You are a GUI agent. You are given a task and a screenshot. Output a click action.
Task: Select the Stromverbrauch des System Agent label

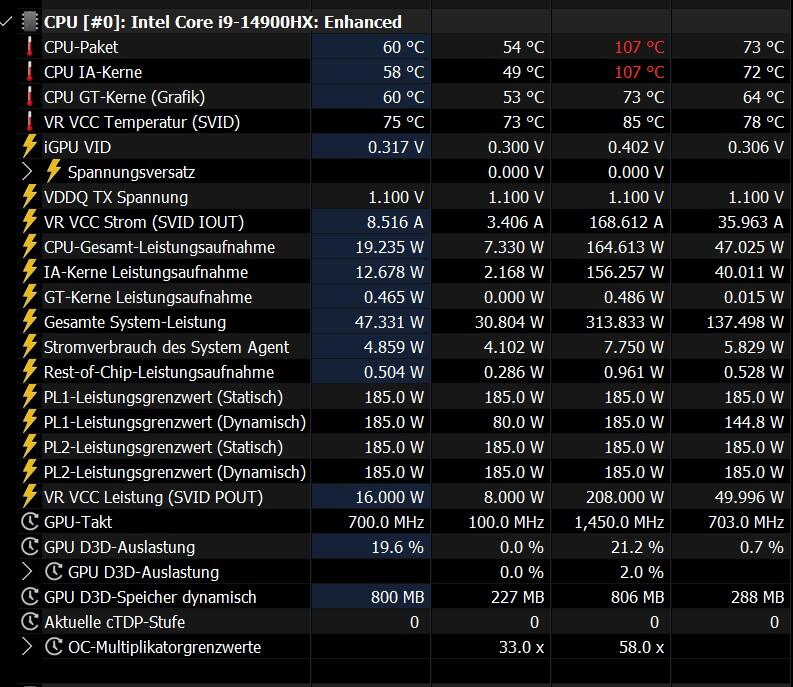[166, 347]
